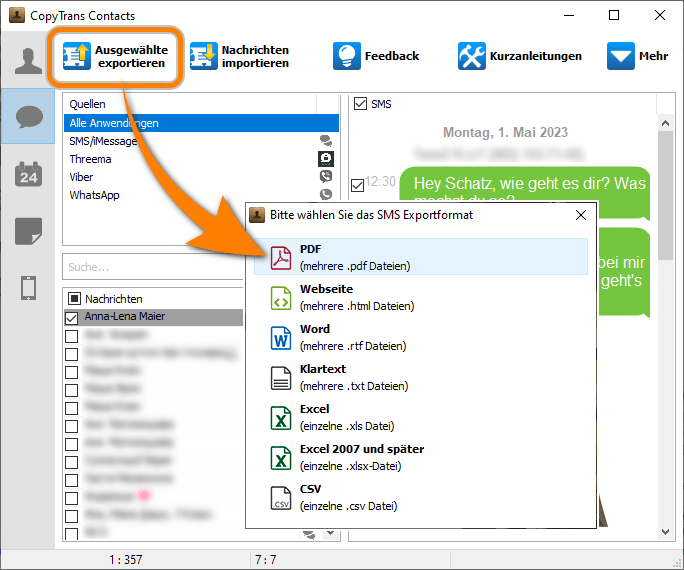Choose PDF export format
The height and width of the screenshot is (570, 684).
[x=421, y=257]
